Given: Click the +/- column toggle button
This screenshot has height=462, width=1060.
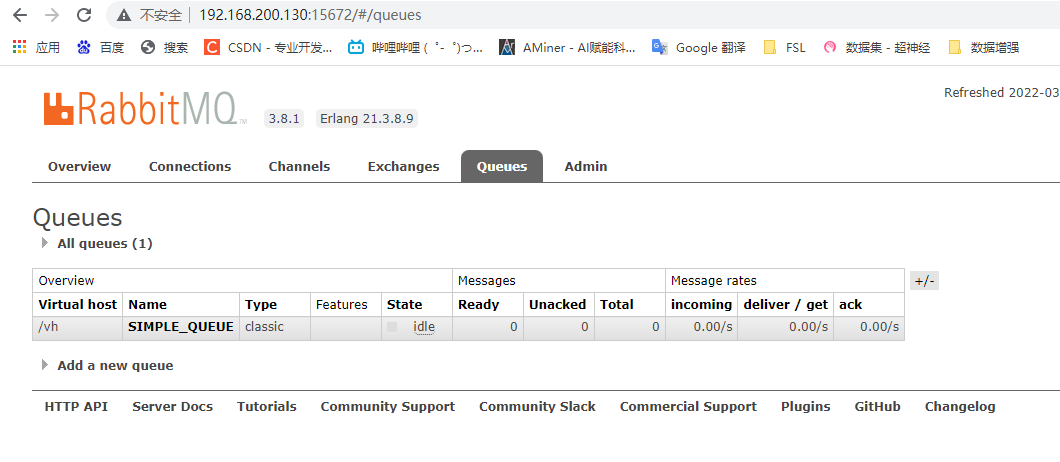Looking at the screenshot, I should (924, 281).
